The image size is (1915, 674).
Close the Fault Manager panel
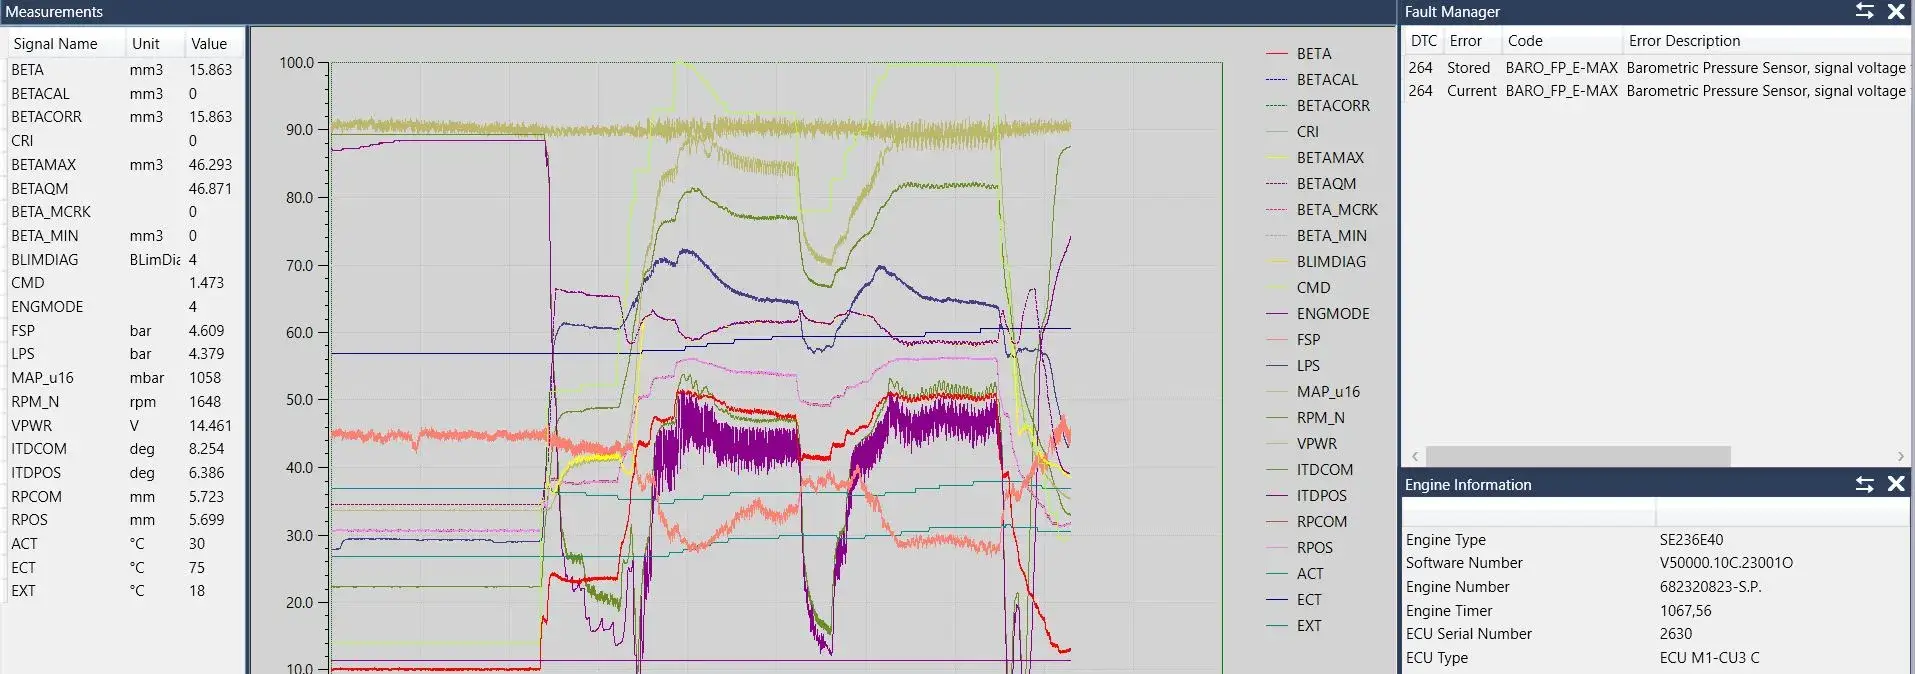click(1895, 11)
